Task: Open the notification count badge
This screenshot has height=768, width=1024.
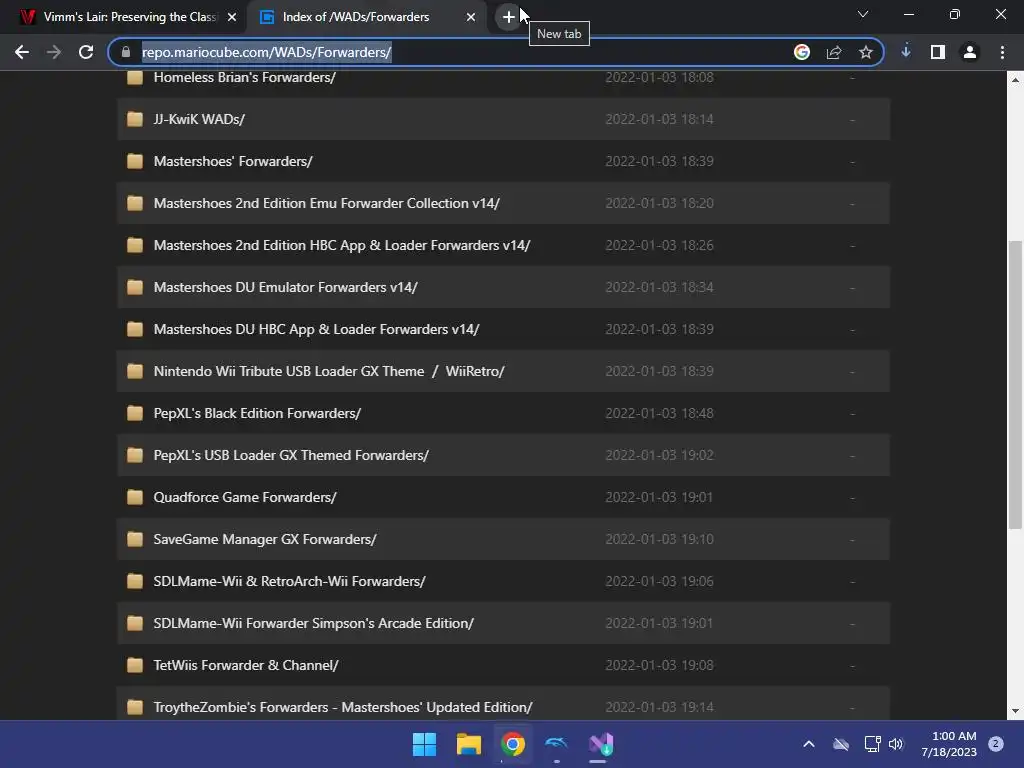Action: coord(996,744)
